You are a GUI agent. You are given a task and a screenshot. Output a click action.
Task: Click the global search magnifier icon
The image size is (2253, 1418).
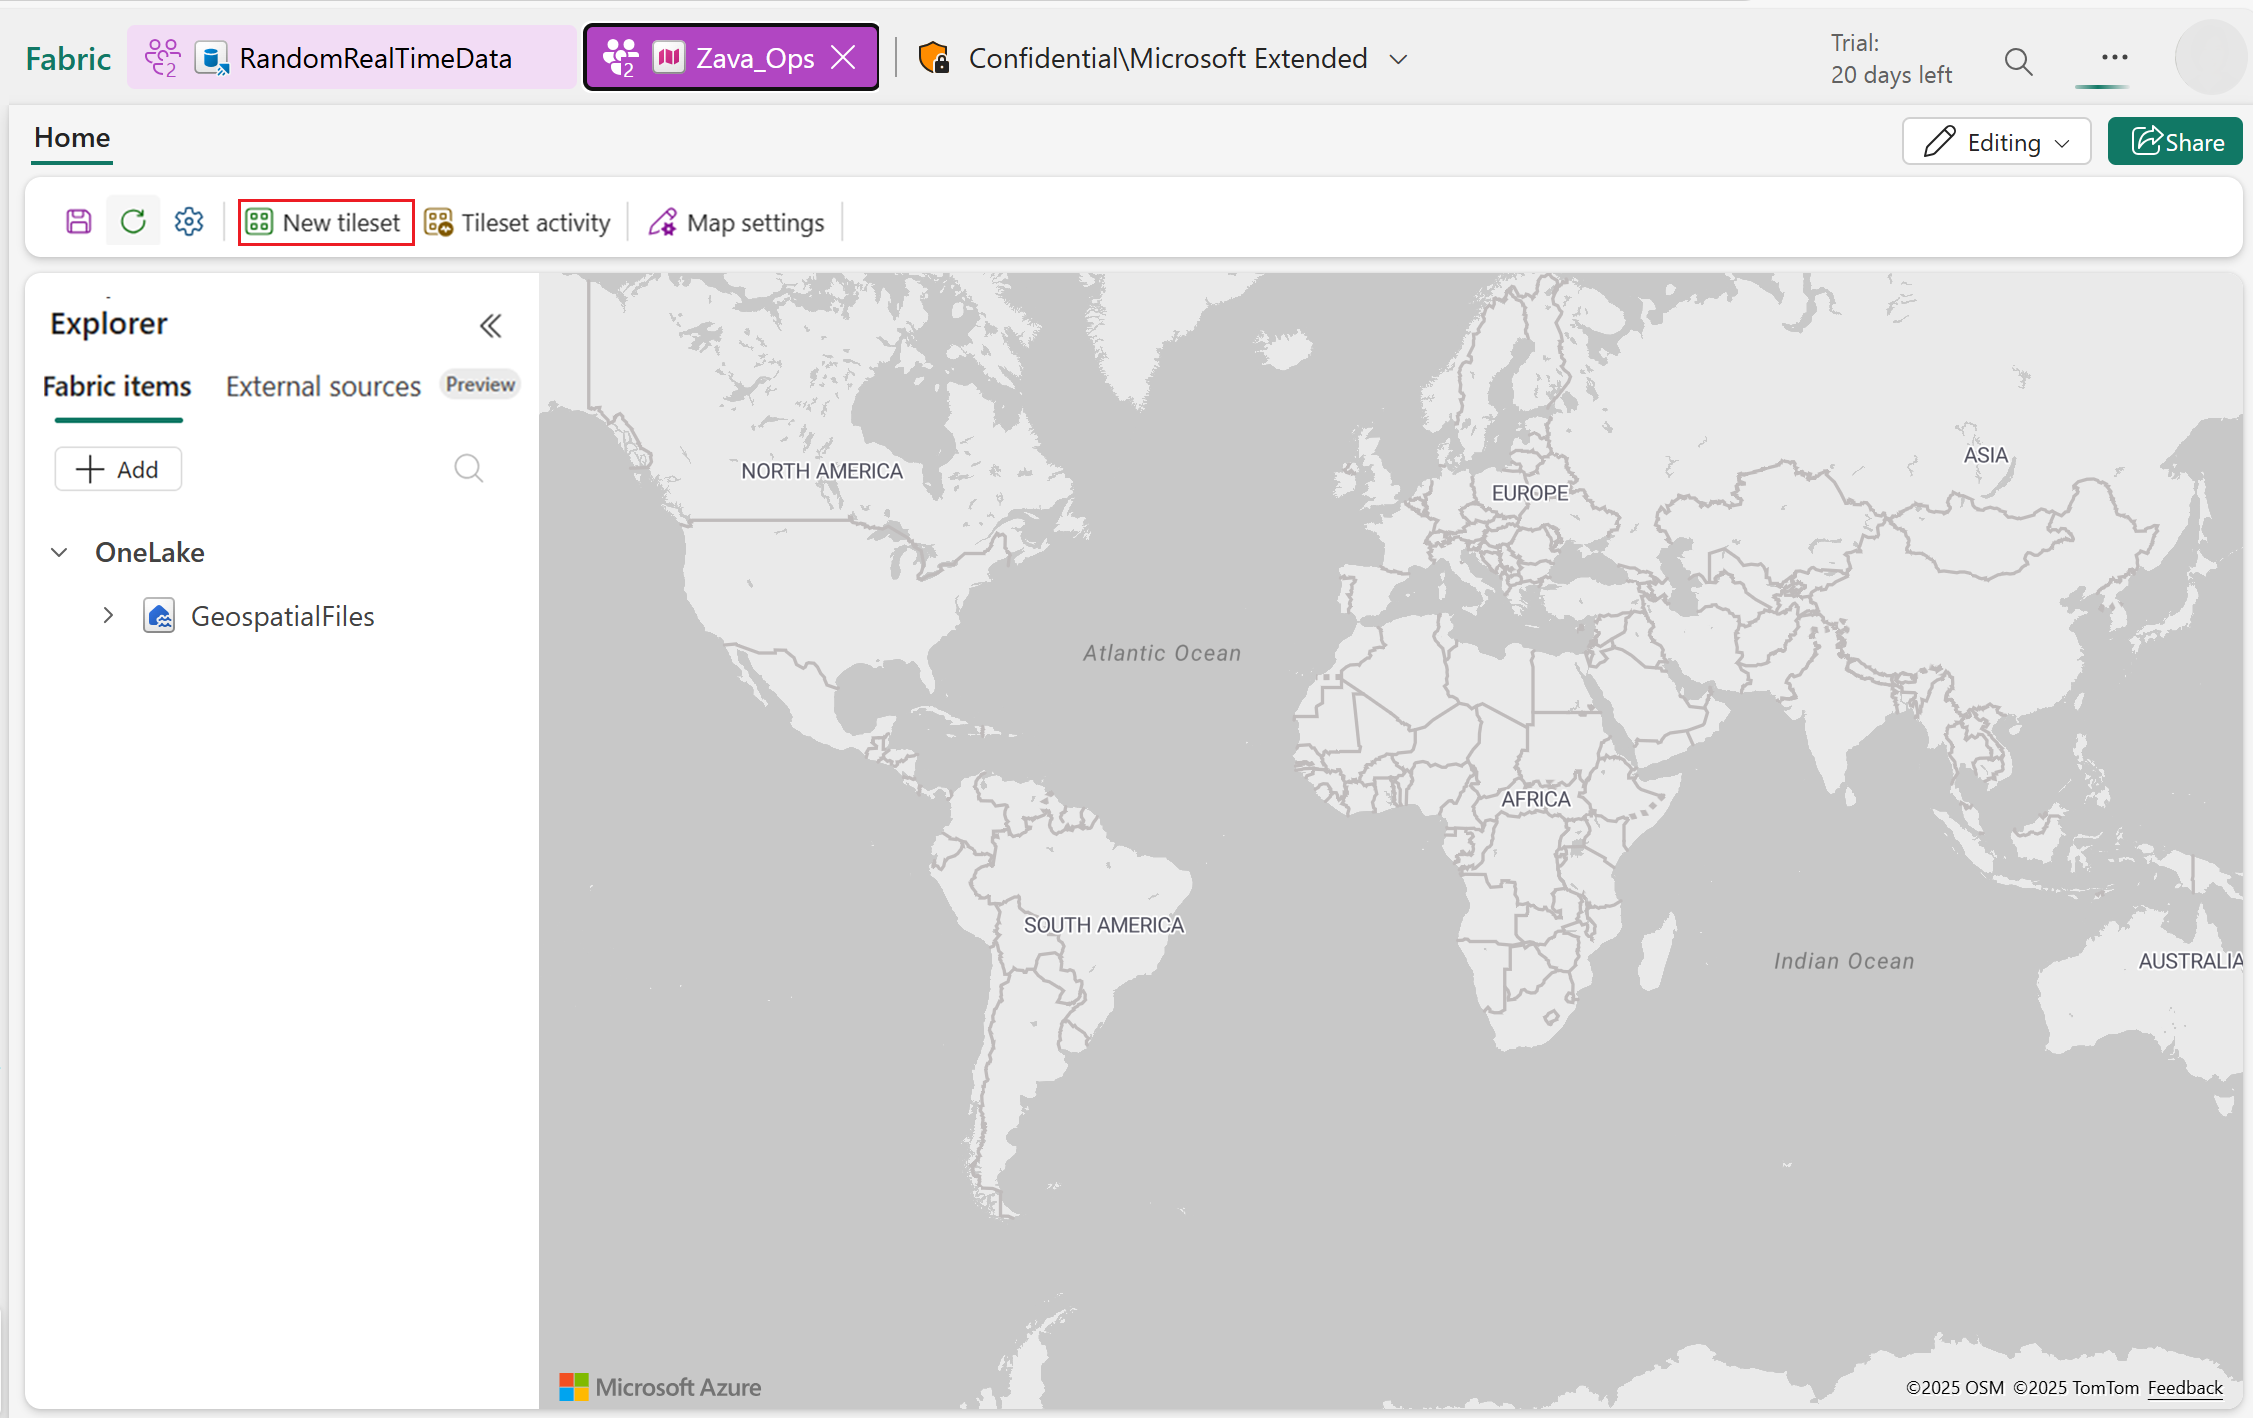tap(2018, 61)
